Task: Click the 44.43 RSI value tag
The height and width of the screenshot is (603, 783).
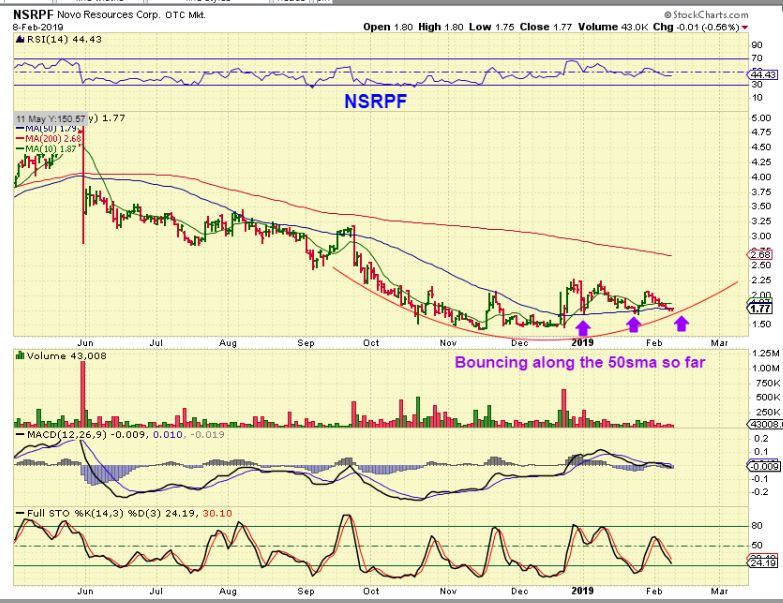Action: (763, 75)
